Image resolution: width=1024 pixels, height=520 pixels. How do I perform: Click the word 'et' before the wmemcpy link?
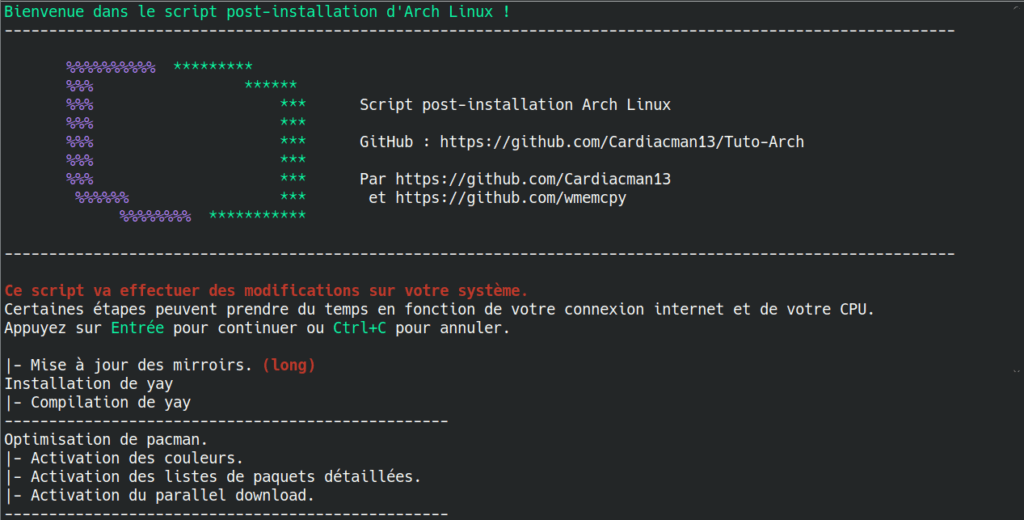click(377, 198)
